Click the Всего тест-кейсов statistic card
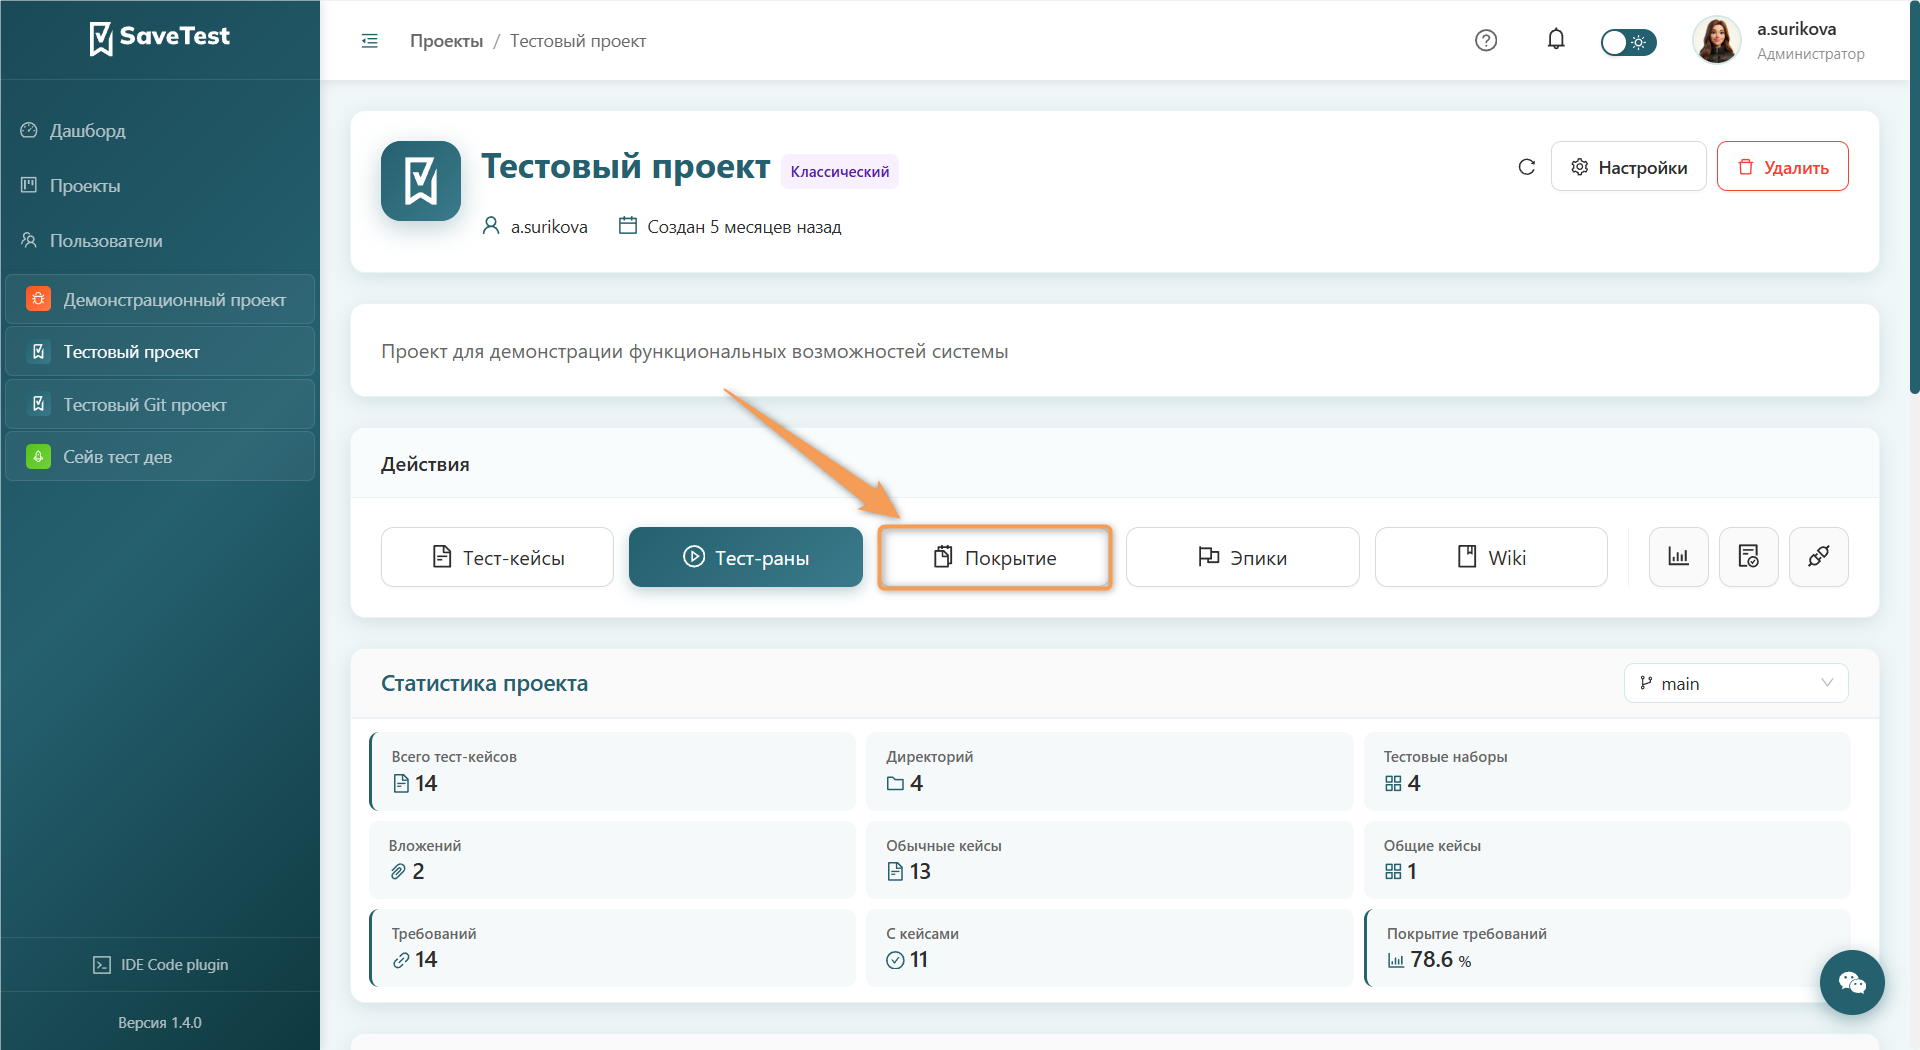The image size is (1920, 1050). (x=612, y=771)
